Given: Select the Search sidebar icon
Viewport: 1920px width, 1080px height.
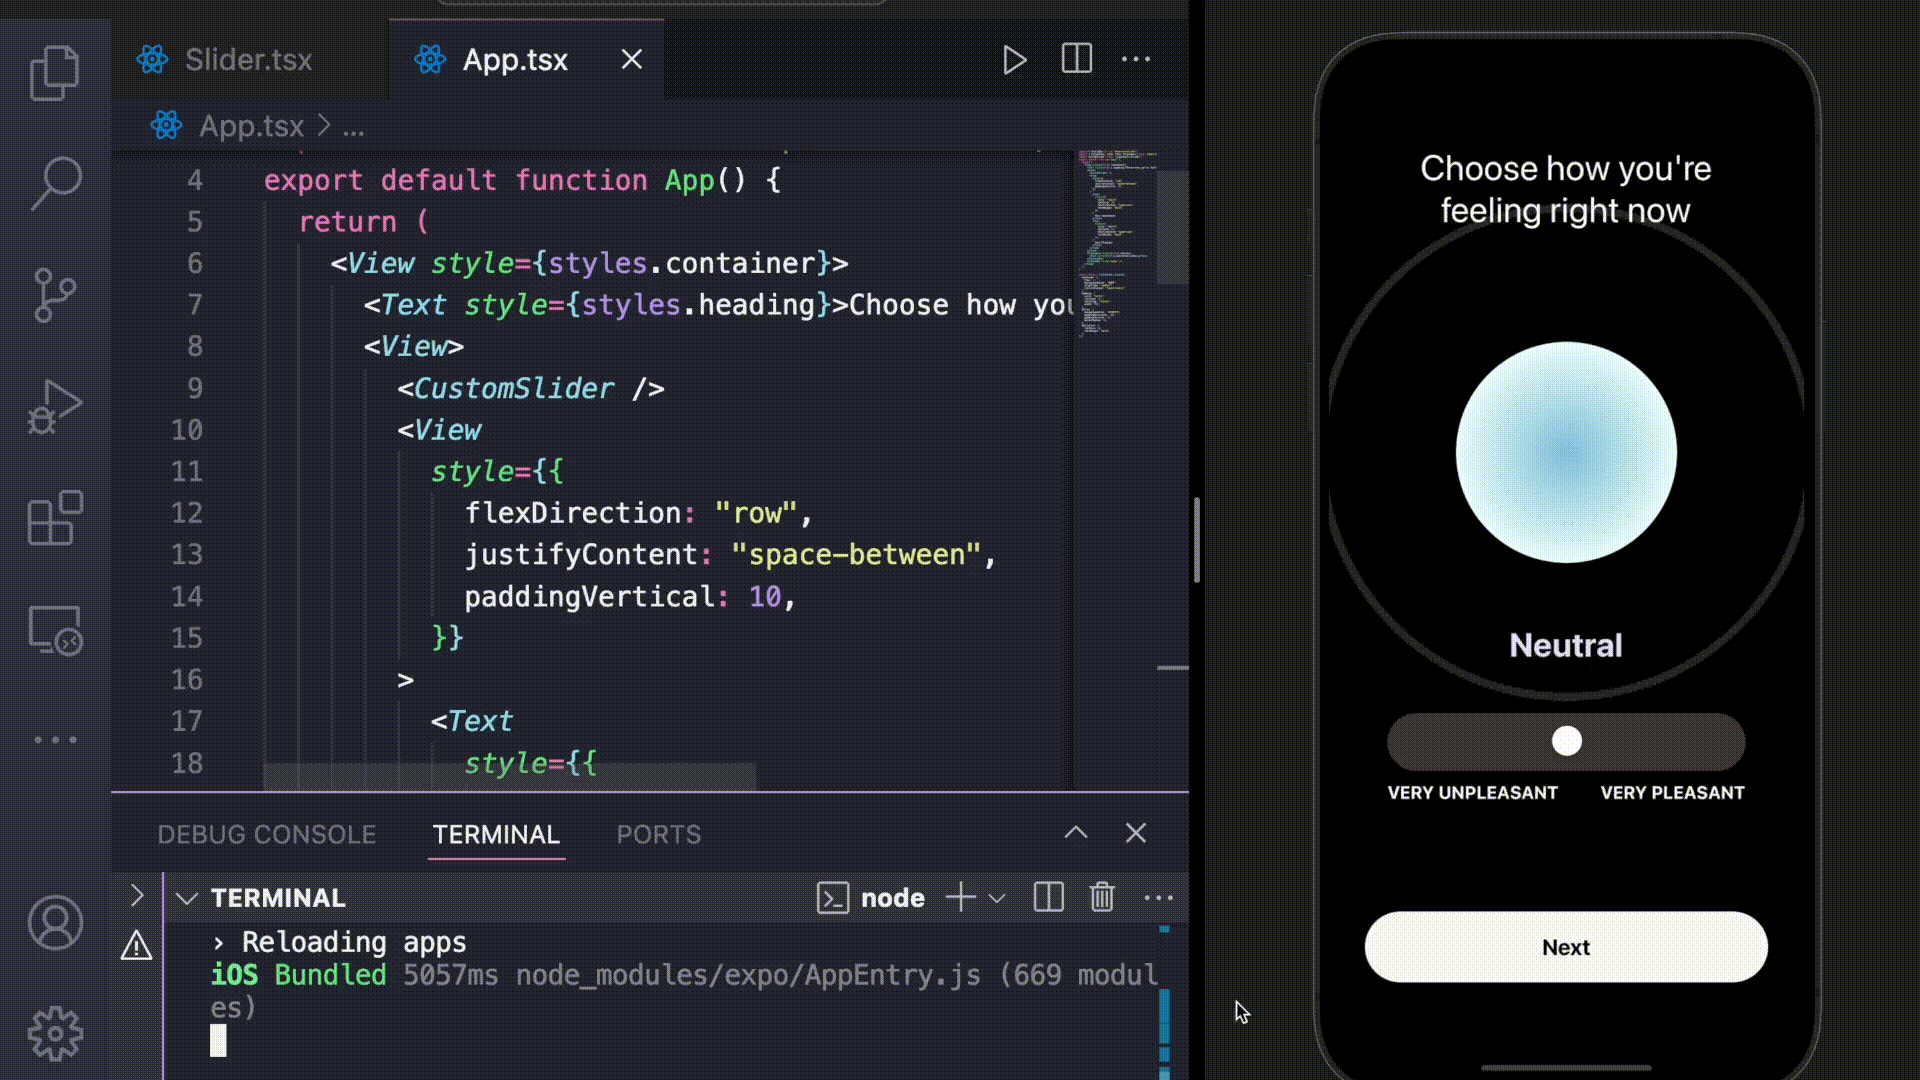Looking at the screenshot, I should (55, 183).
